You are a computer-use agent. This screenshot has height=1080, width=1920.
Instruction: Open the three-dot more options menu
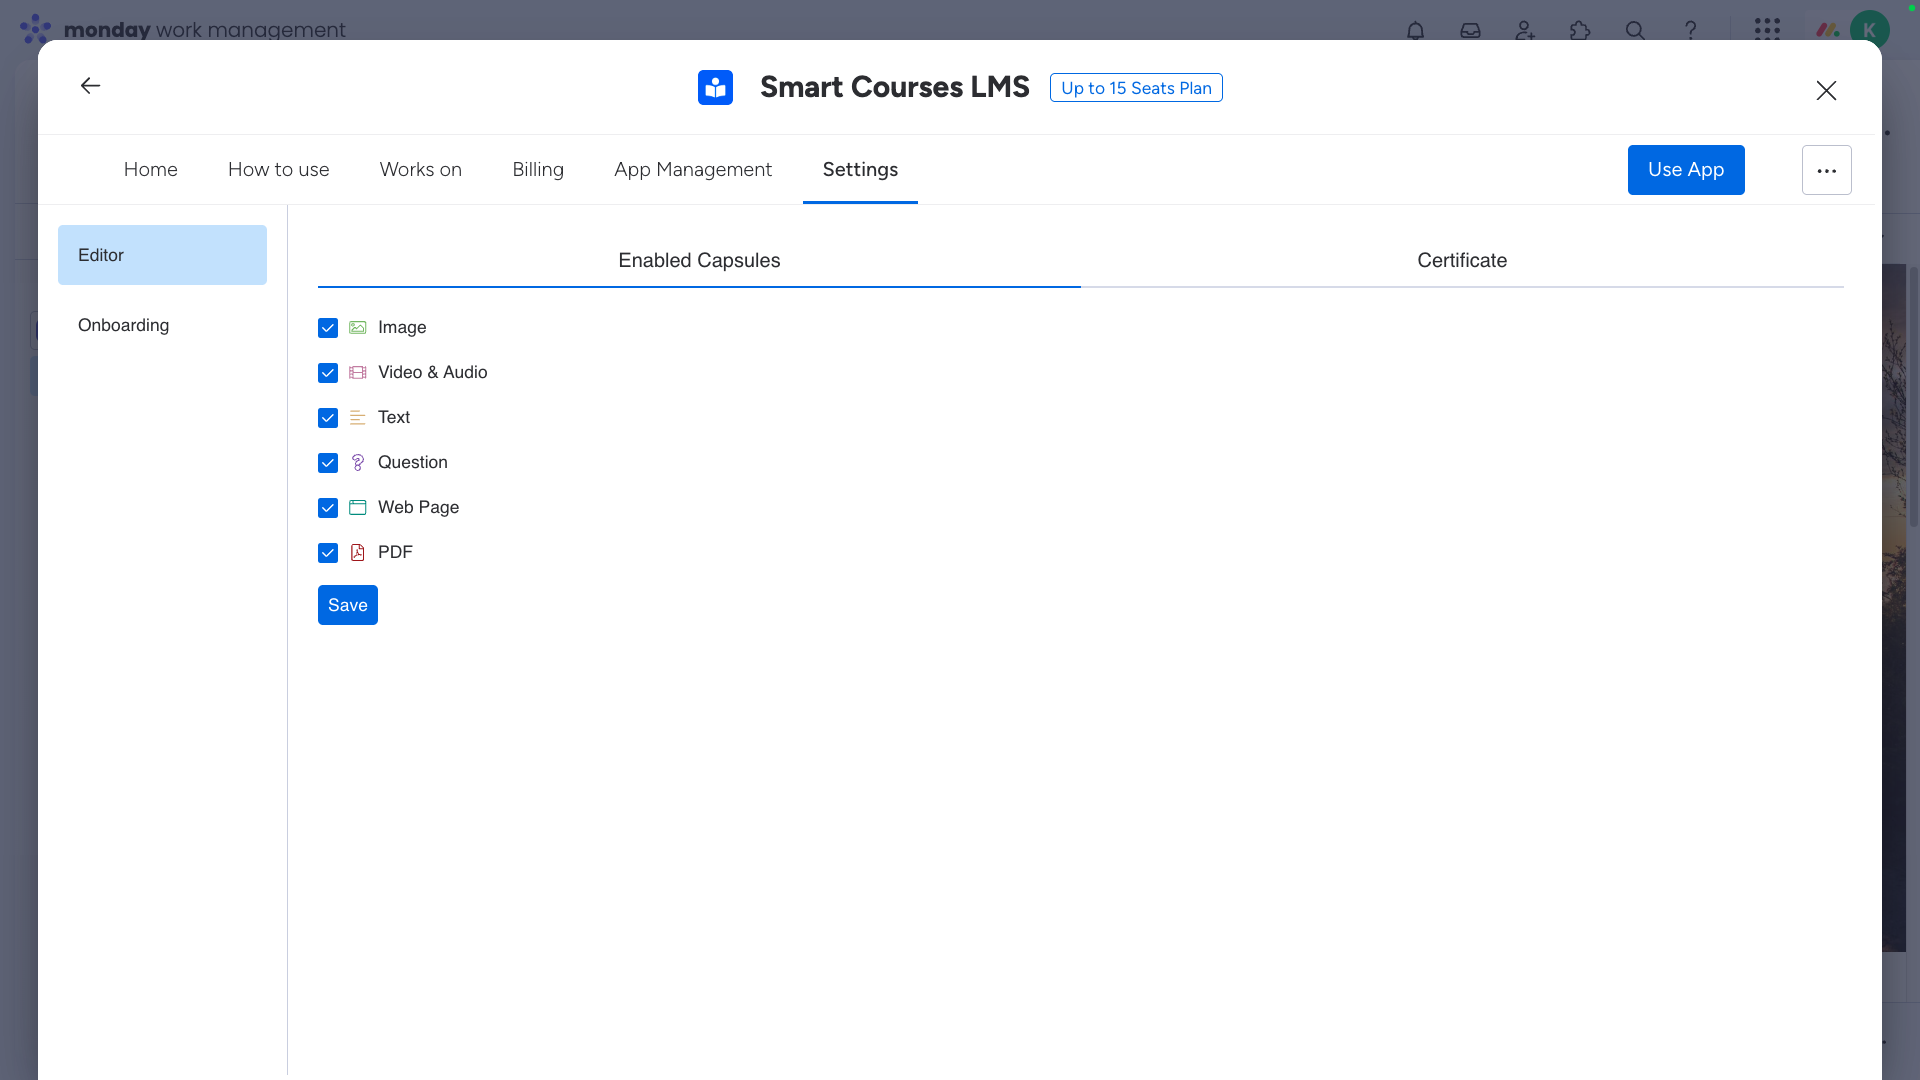[x=1826, y=170]
